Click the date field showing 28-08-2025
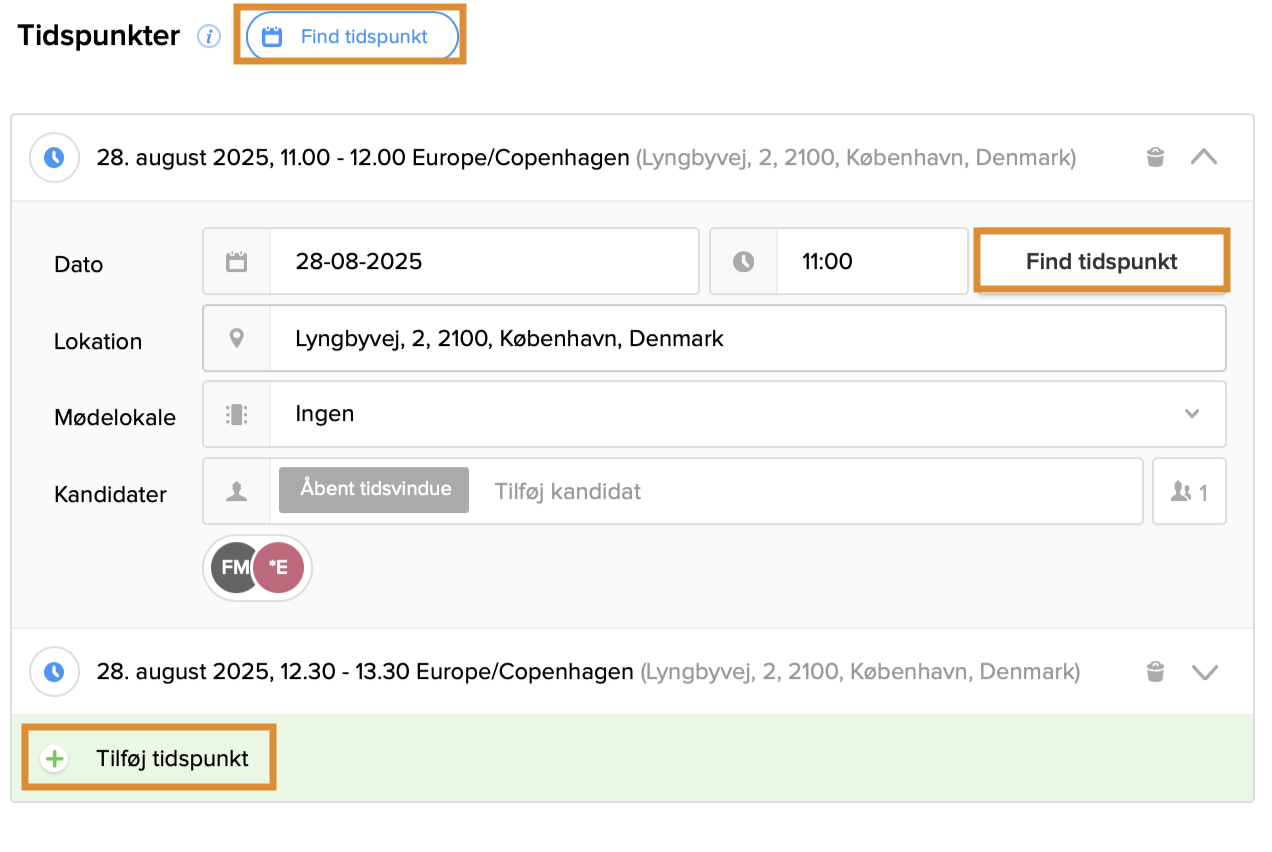The width and height of the screenshot is (1272, 852). point(483,262)
